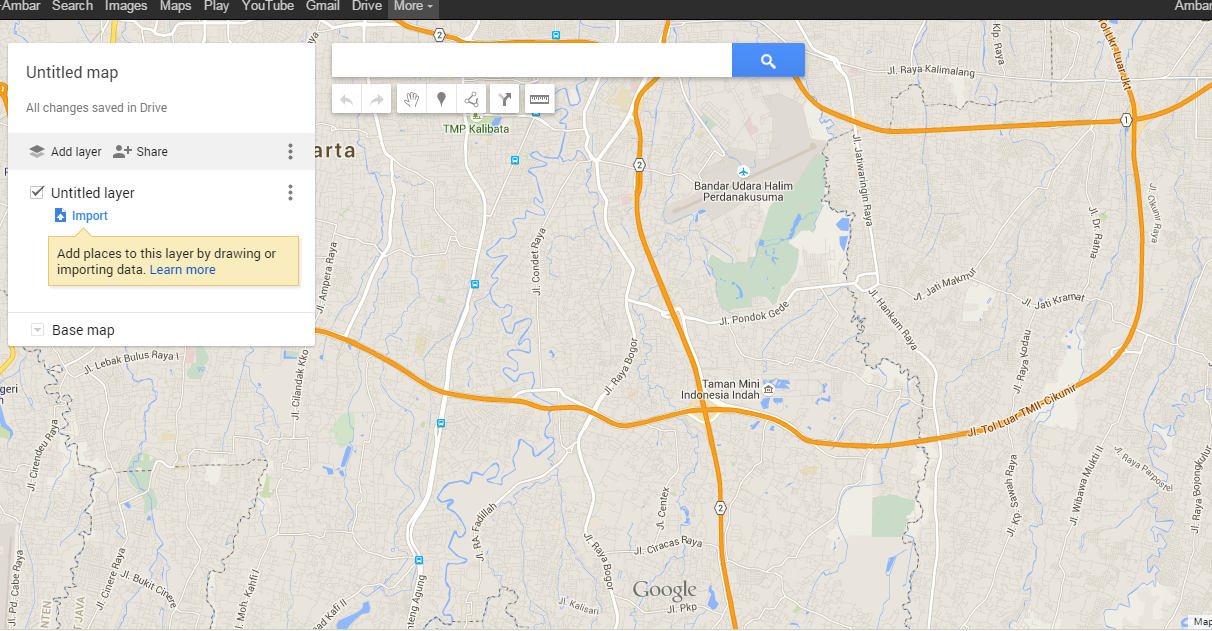Select the add directions tool
The height and width of the screenshot is (631, 1212).
505,99
